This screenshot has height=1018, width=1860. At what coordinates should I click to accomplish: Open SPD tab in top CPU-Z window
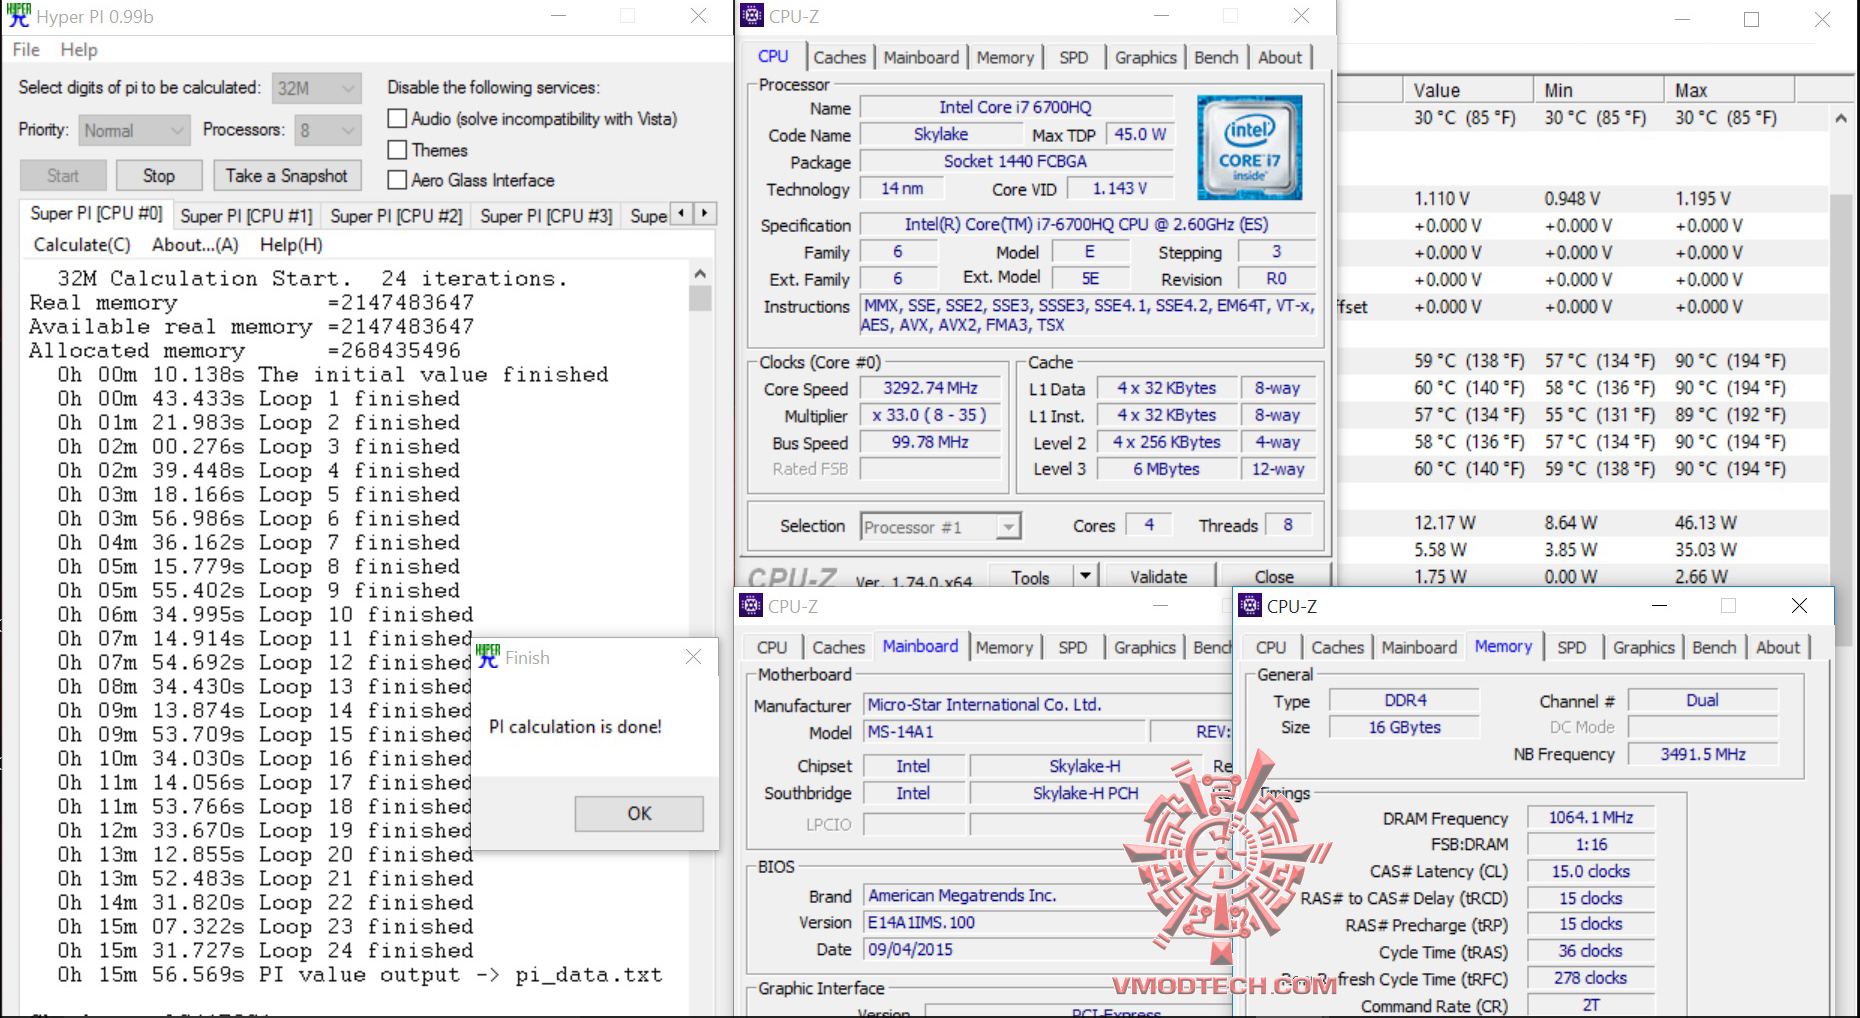[x=1074, y=57]
